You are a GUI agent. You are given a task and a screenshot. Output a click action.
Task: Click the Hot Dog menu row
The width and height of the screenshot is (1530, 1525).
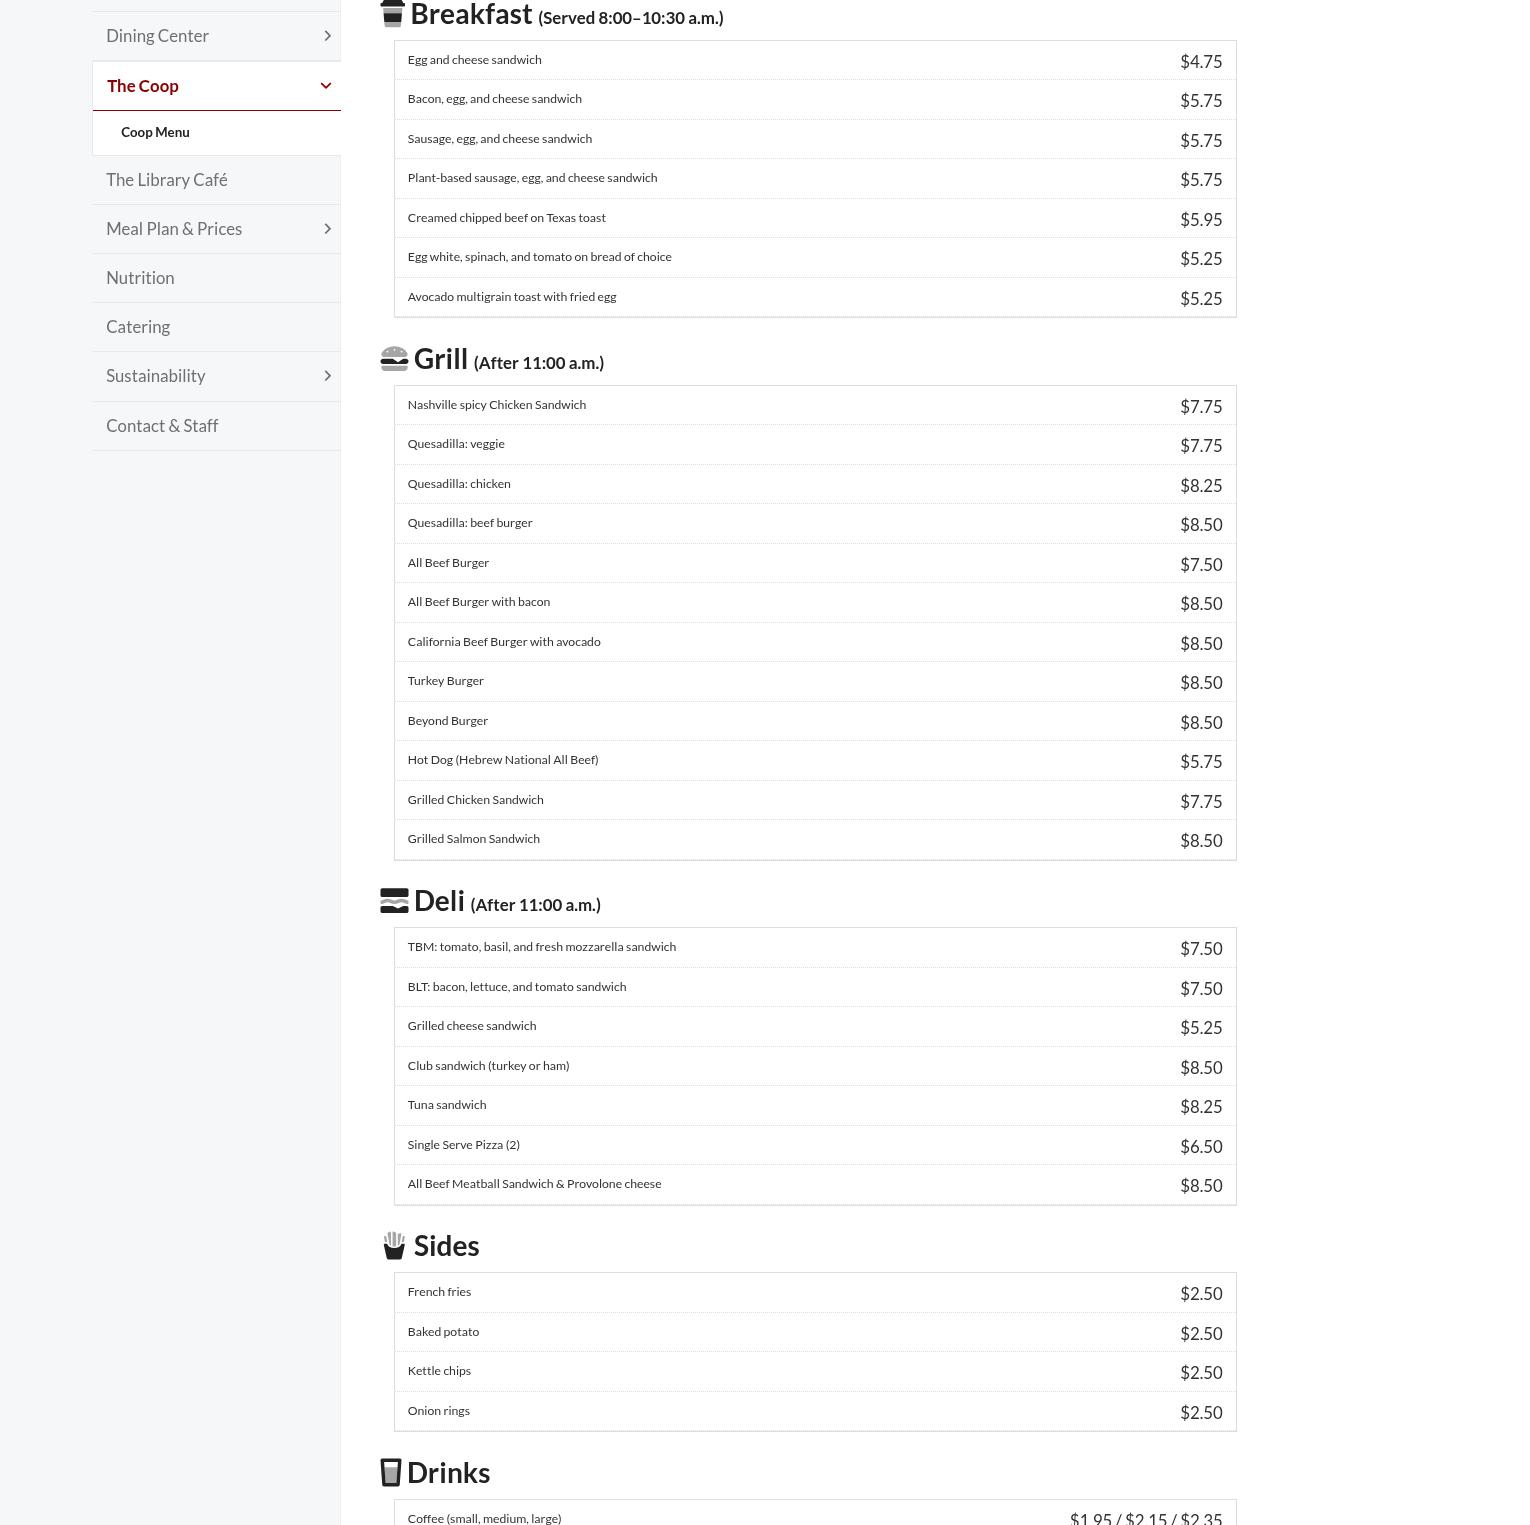click(815, 760)
